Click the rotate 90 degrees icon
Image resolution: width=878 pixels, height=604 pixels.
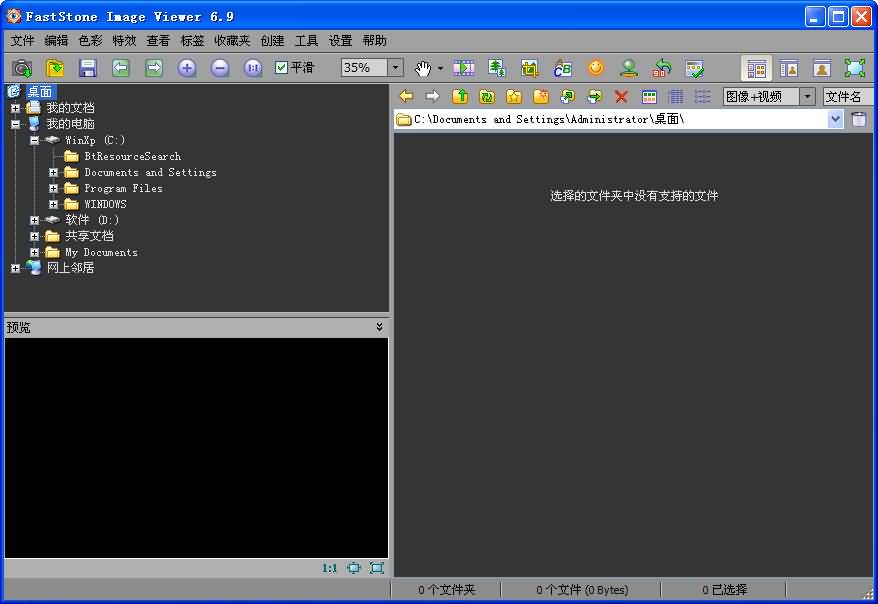[662, 68]
